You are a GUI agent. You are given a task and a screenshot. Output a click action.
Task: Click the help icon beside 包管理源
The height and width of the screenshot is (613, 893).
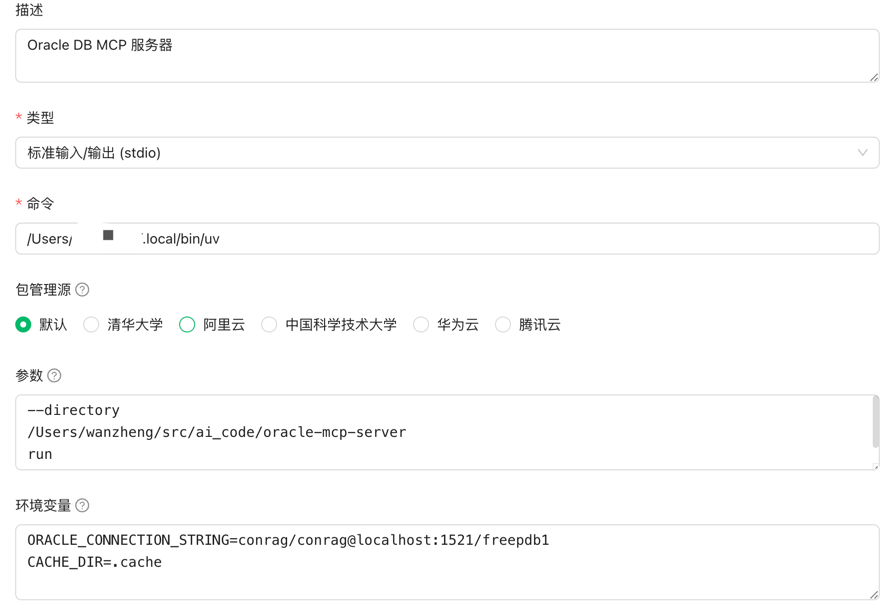82,290
